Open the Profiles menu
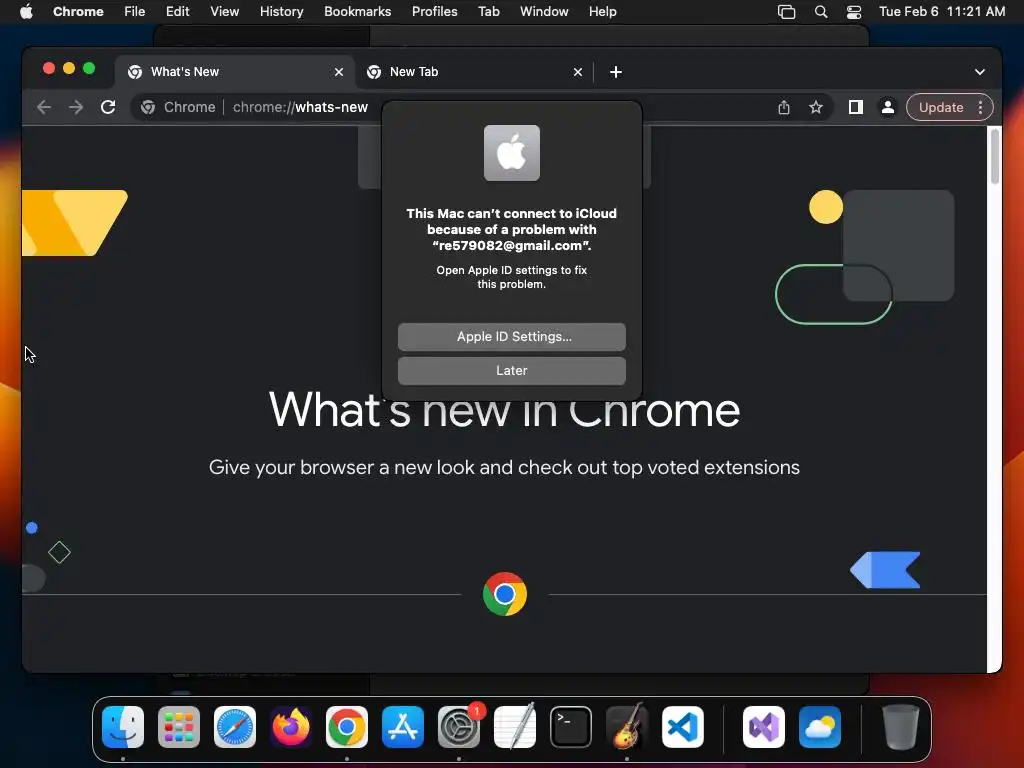This screenshot has height=768, width=1024. click(x=434, y=12)
